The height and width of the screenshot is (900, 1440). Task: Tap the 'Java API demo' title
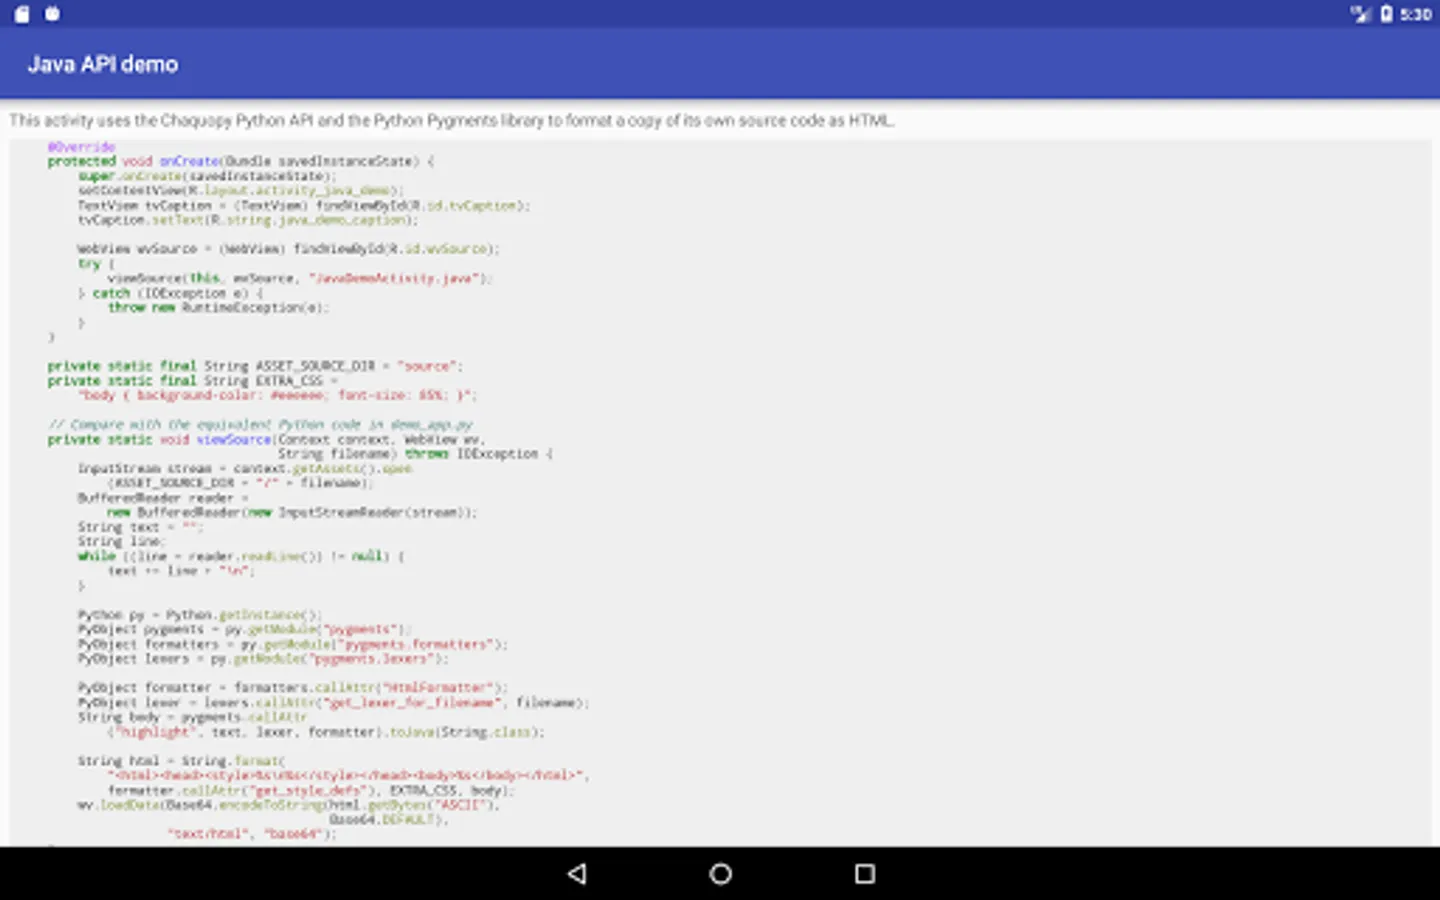coord(103,64)
